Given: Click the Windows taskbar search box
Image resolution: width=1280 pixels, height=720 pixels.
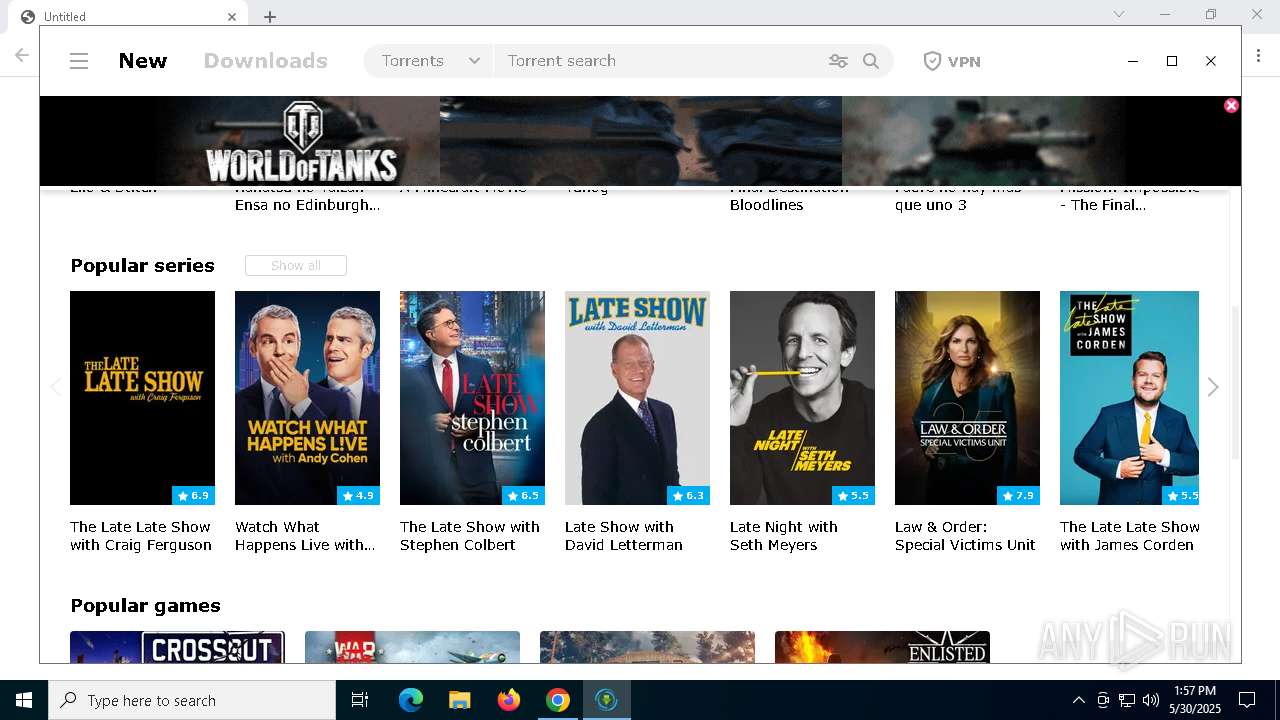Looking at the screenshot, I should pyautogui.click(x=192, y=700).
